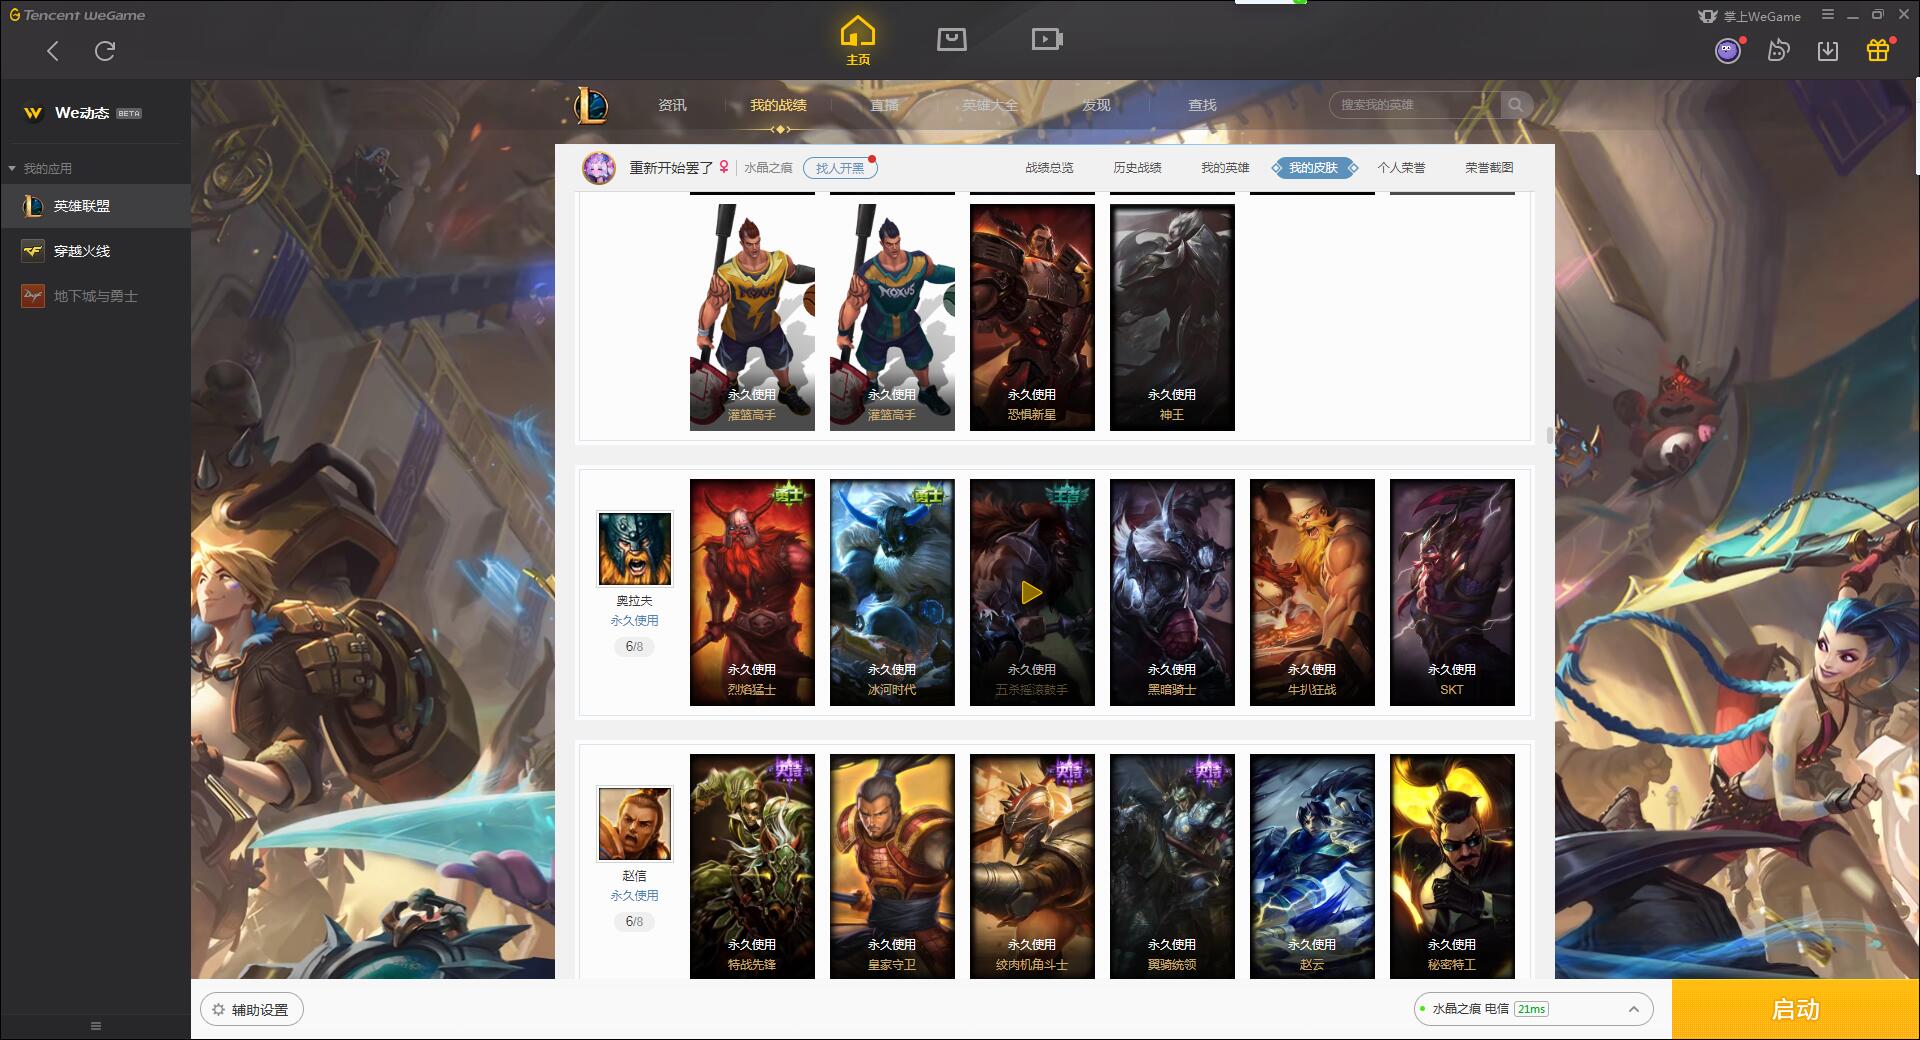Image resolution: width=1920 pixels, height=1040 pixels.
Task: Open the 赵云 skin card
Action: pos(1312,866)
